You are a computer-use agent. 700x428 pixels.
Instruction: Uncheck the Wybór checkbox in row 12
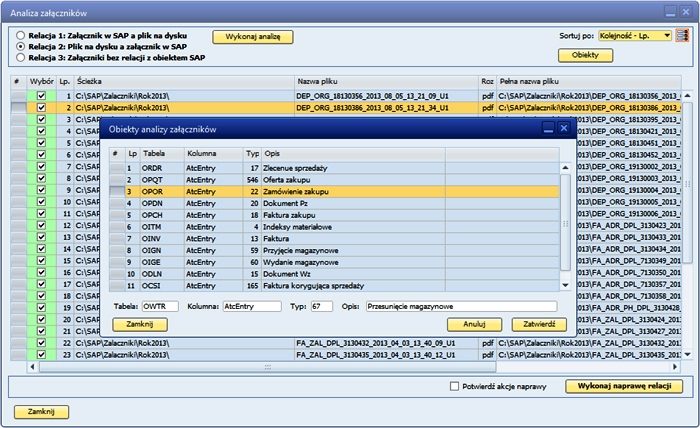coord(42,225)
